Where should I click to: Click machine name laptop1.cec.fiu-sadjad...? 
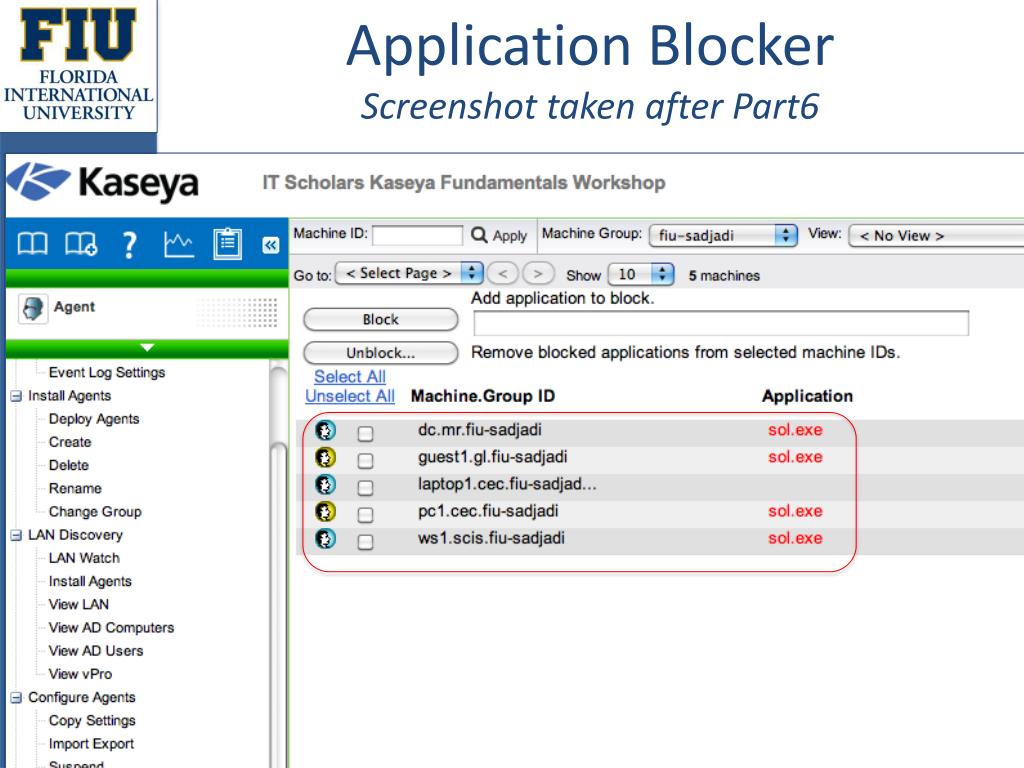(x=507, y=484)
